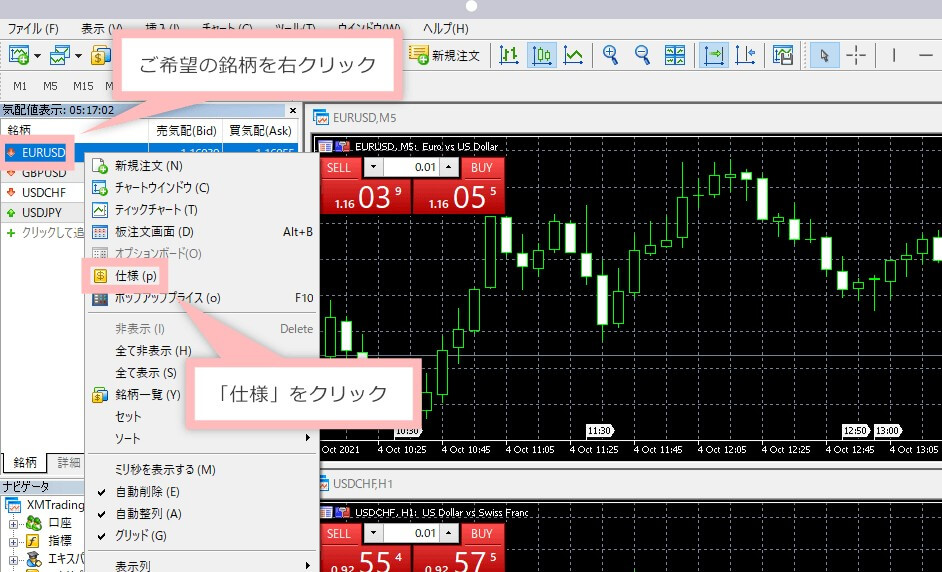The width and height of the screenshot is (942, 572).
Task: Click the 新規注文 menu item icon
Action: (100, 166)
